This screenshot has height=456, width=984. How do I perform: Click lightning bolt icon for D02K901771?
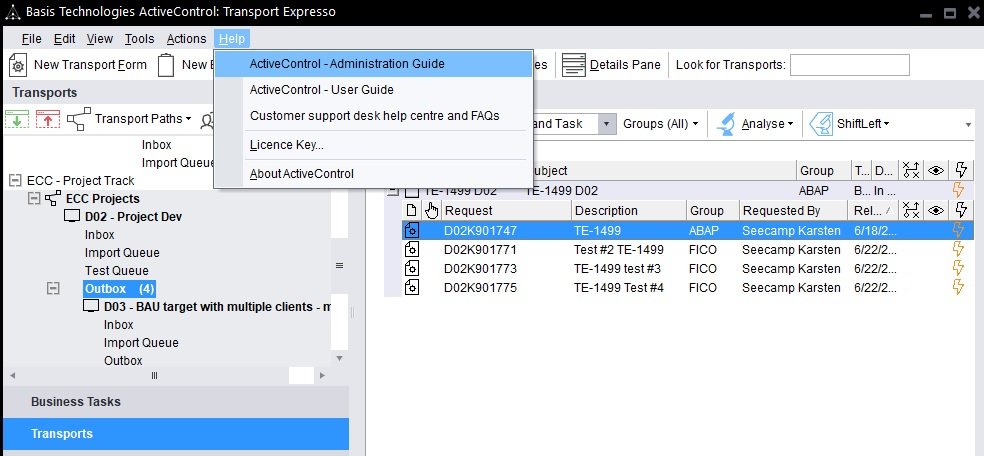coord(959,249)
